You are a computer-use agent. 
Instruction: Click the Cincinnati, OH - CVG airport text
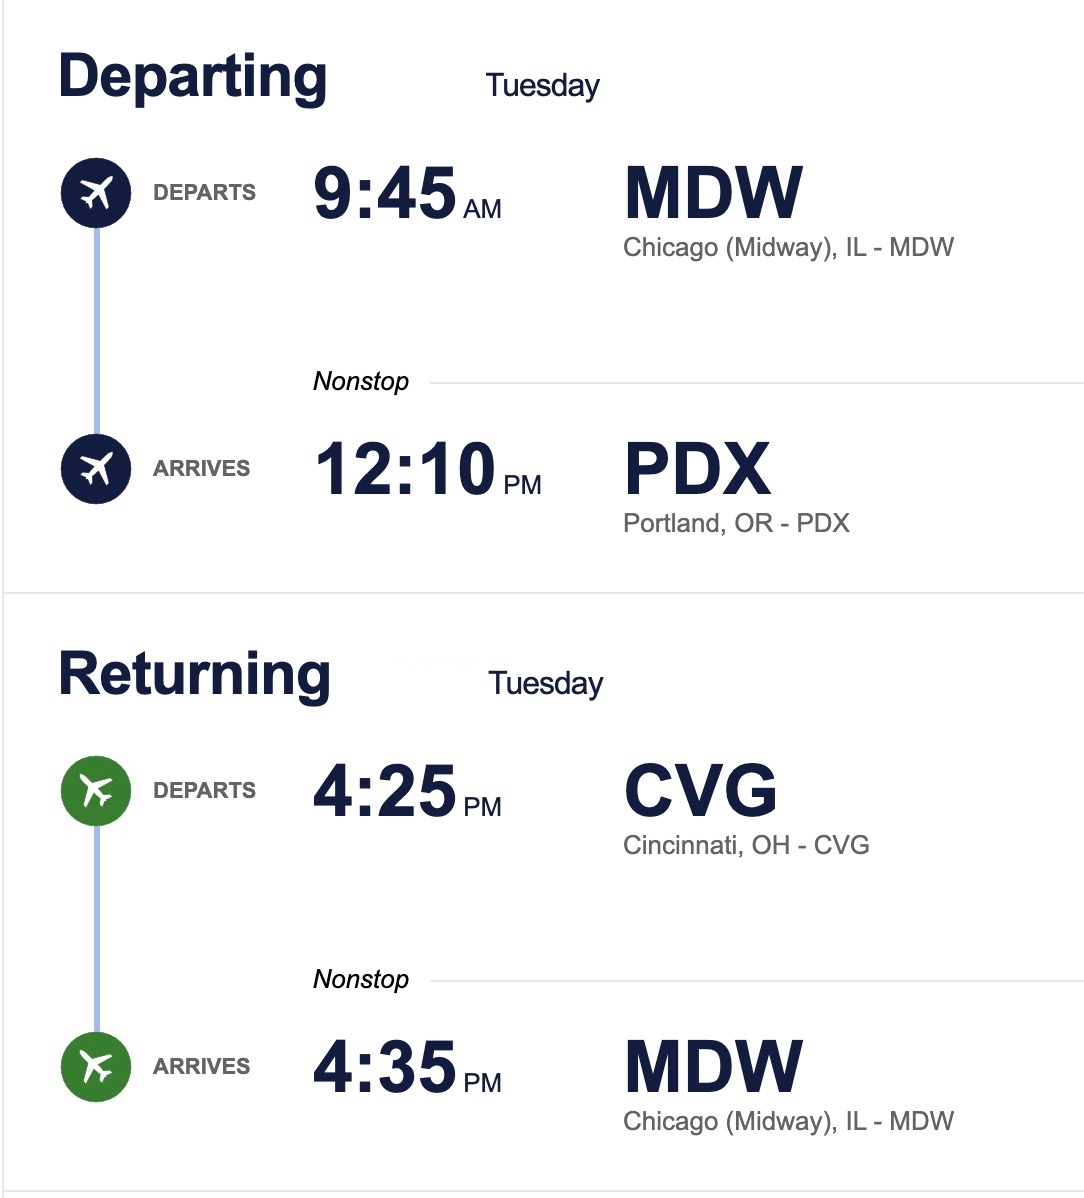pos(746,845)
